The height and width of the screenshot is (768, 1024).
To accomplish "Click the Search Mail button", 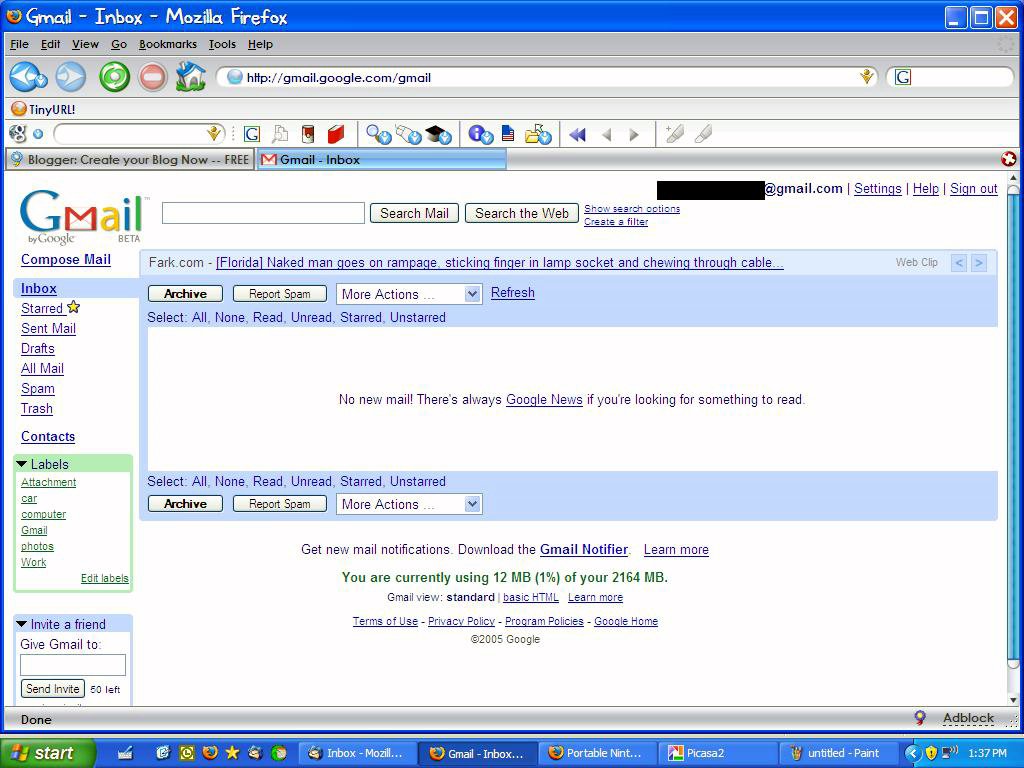I will 414,214.
